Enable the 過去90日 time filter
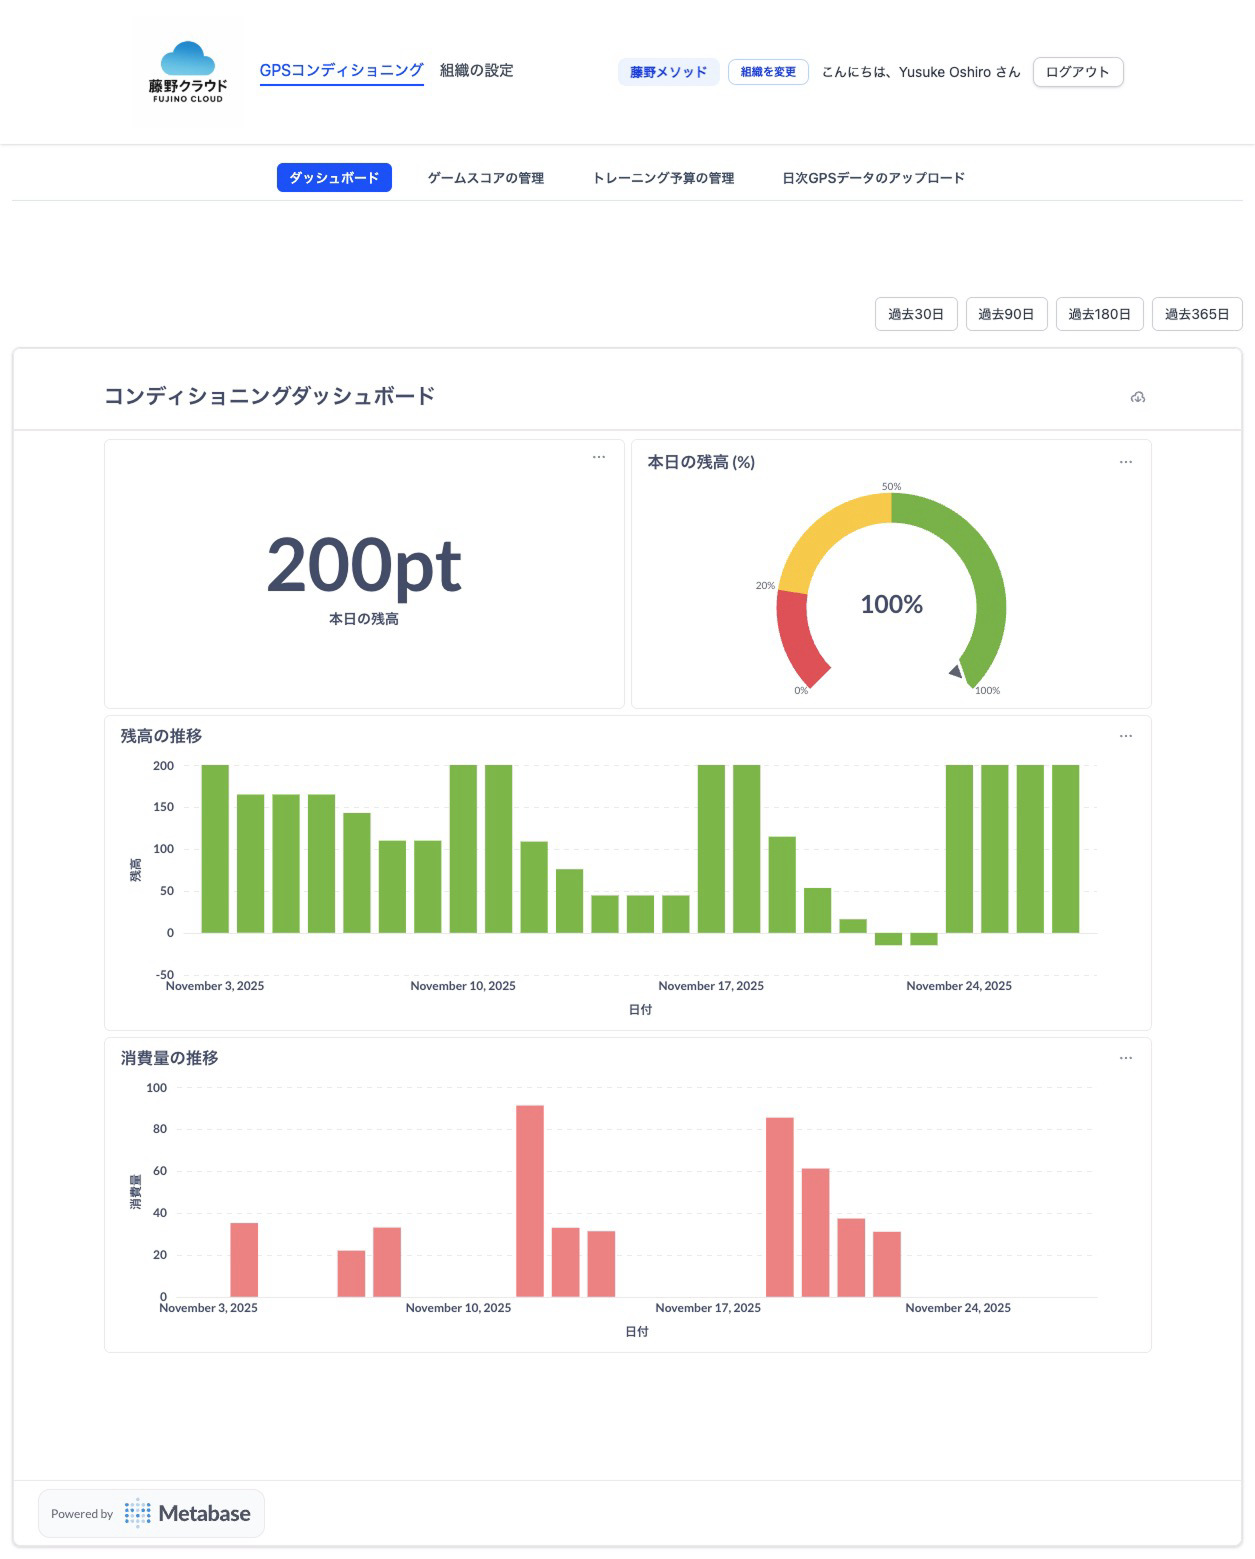Image resolution: width=1255 pixels, height=1559 pixels. [1006, 313]
